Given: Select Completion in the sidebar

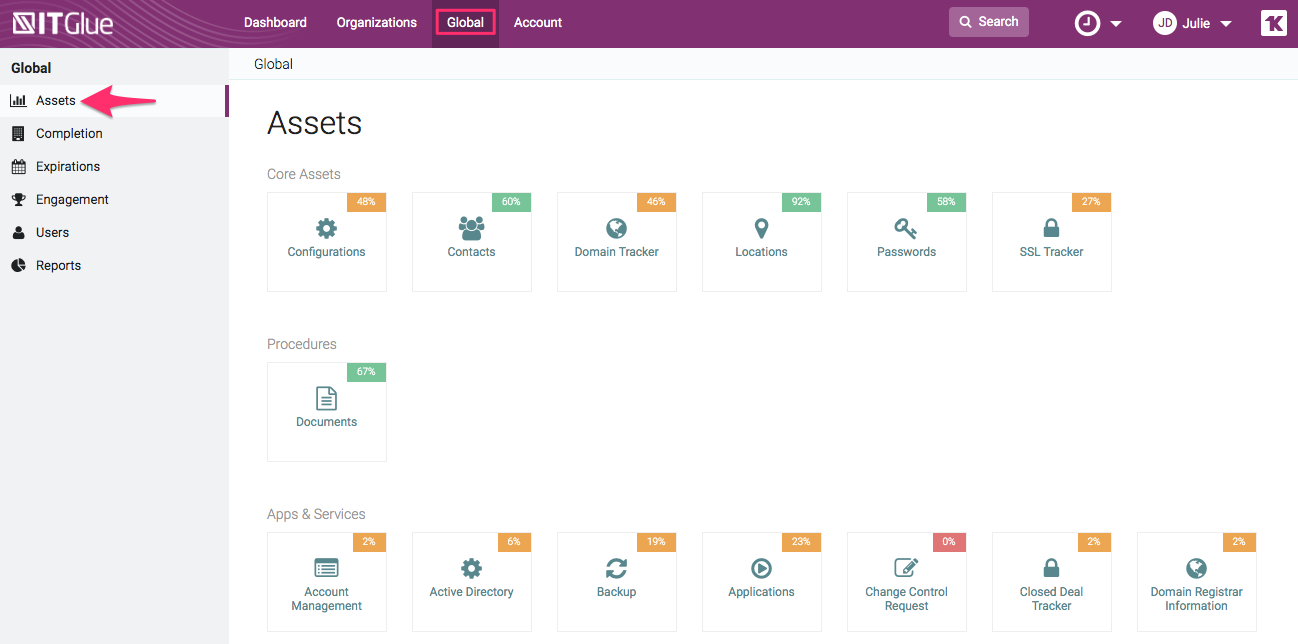Looking at the screenshot, I should click(x=69, y=133).
